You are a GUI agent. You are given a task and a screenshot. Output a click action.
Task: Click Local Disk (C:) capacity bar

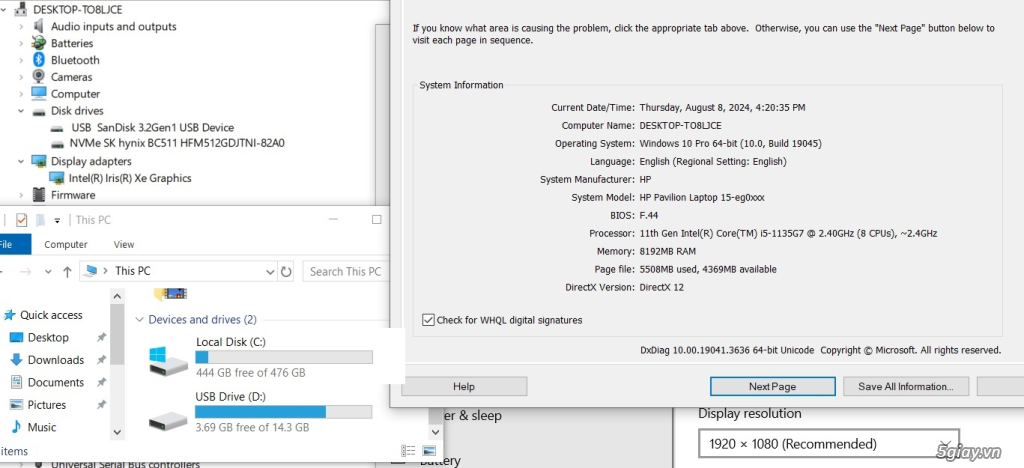tap(284, 357)
